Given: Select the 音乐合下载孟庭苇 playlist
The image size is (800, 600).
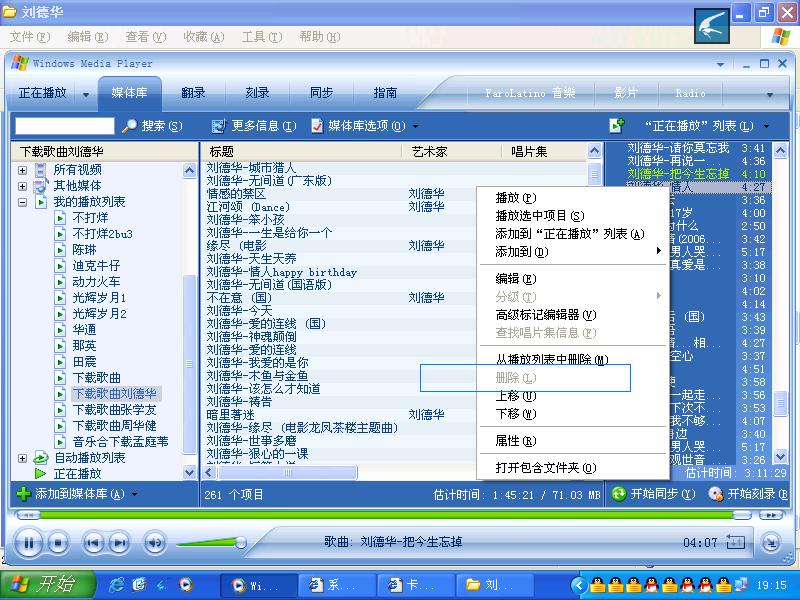Looking at the screenshot, I should pos(121,442).
